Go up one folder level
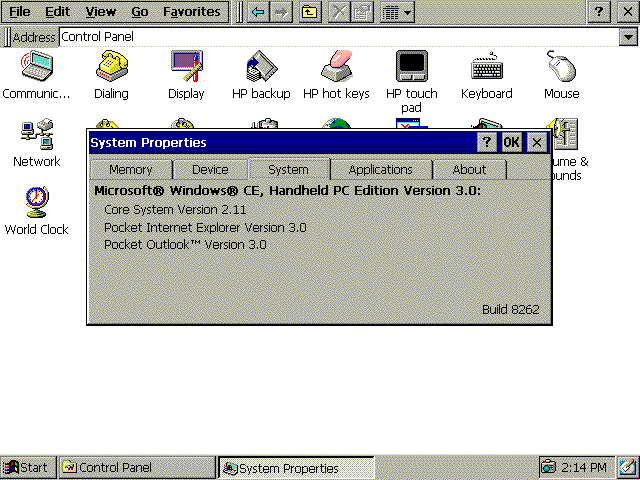 (310, 12)
